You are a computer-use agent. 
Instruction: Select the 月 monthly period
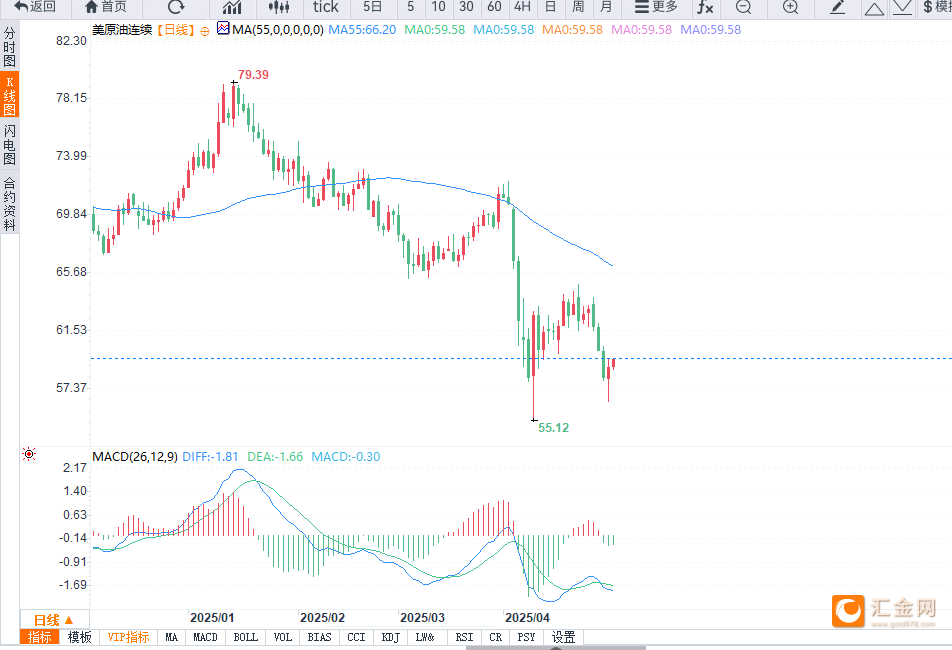coord(606,7)
